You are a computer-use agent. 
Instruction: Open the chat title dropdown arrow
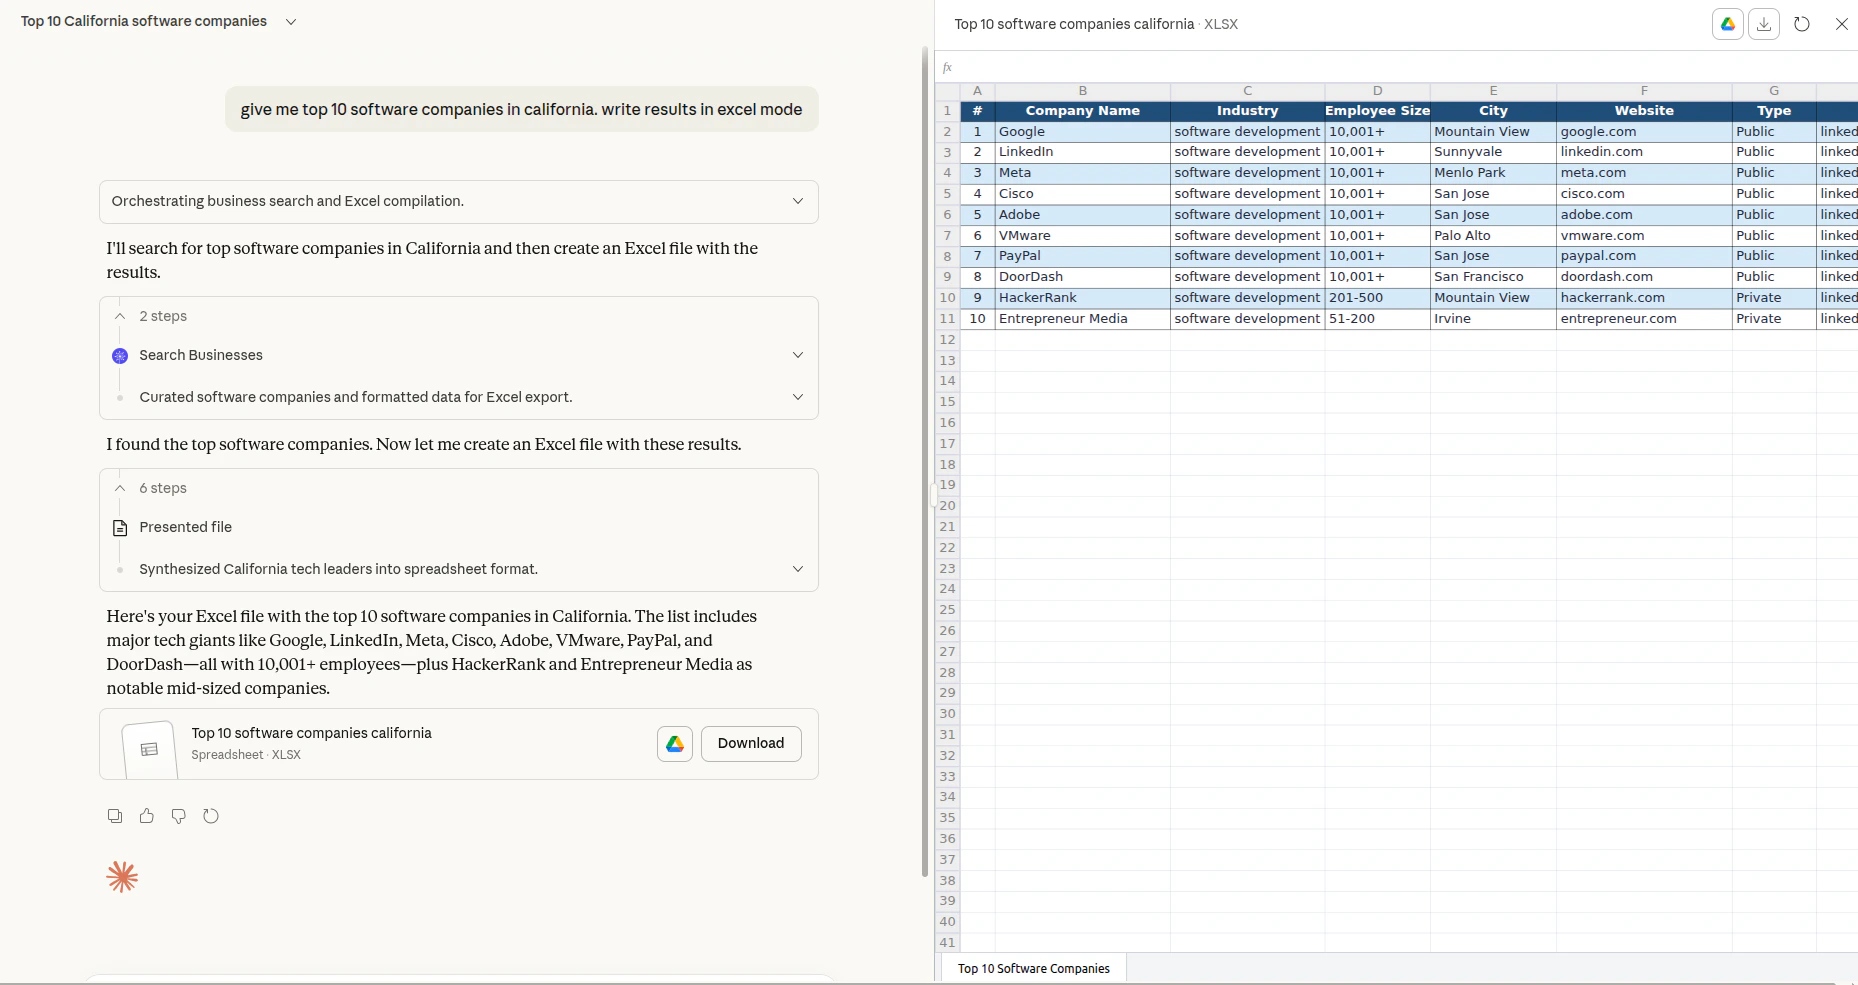[291, 22]
